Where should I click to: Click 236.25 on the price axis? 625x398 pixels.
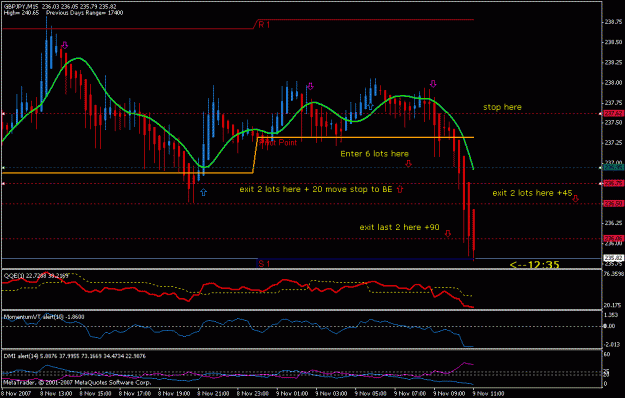pyautogui.click(x=613, y=223)
